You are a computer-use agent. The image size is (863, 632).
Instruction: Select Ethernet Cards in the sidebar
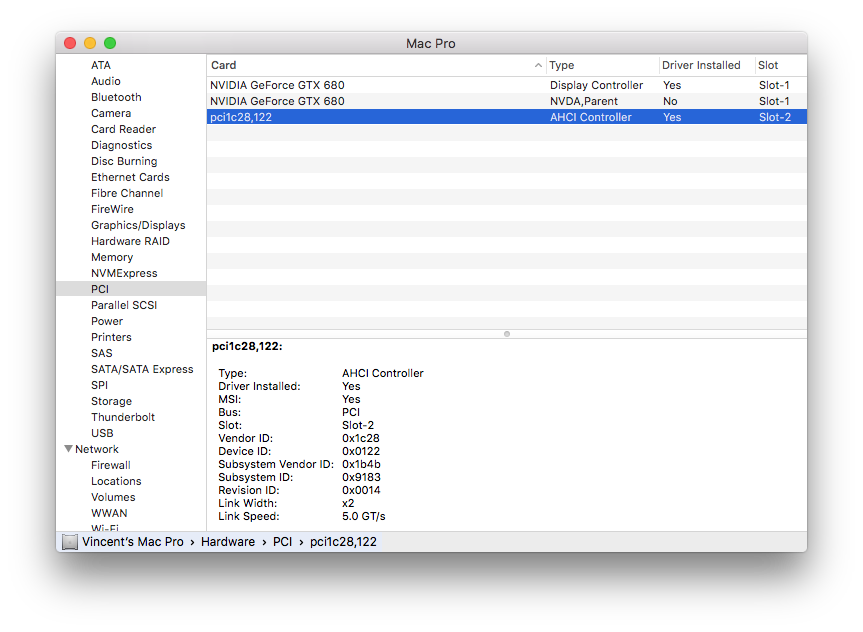[x=130, y=177]
